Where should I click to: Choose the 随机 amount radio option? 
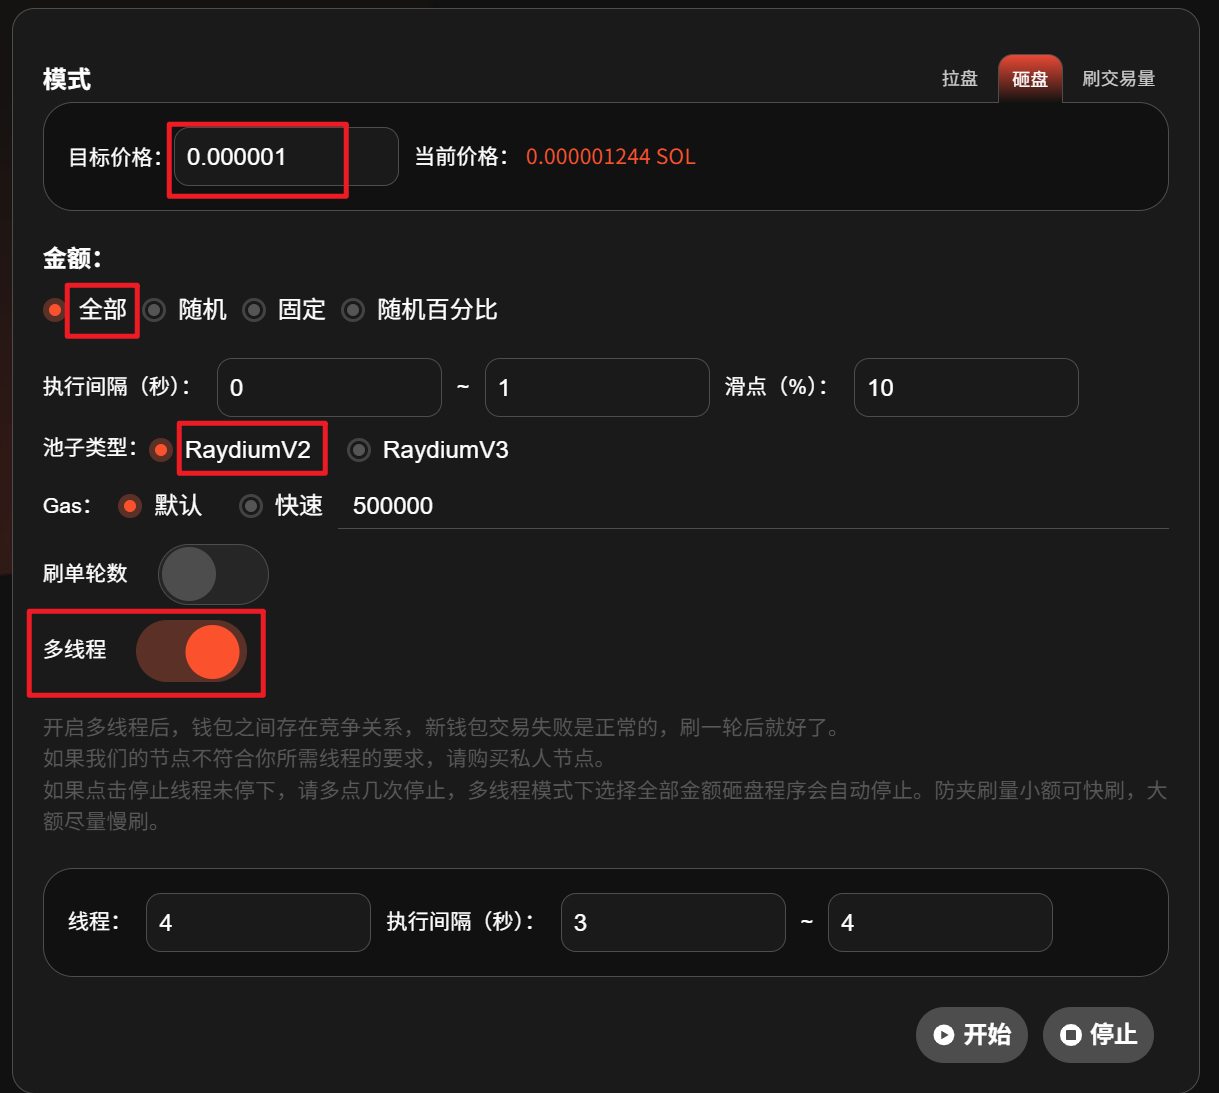[x=154, y=310]
